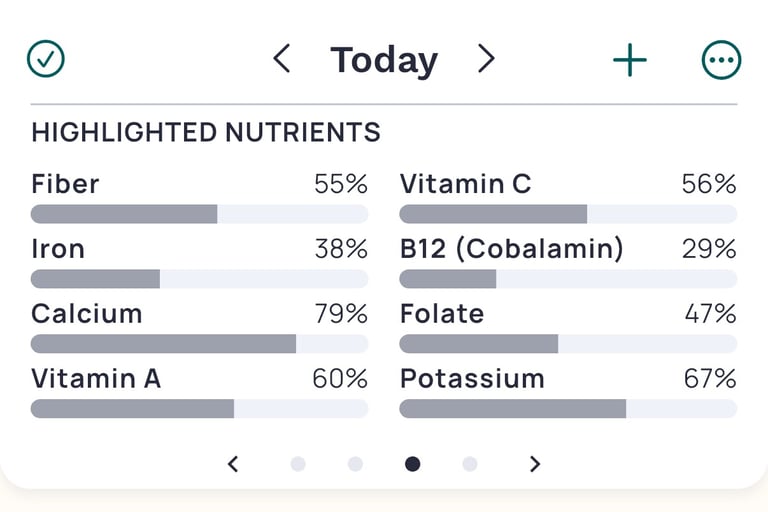
Task: Open the more options ellipsis menu
Action: tap(721, 60)
